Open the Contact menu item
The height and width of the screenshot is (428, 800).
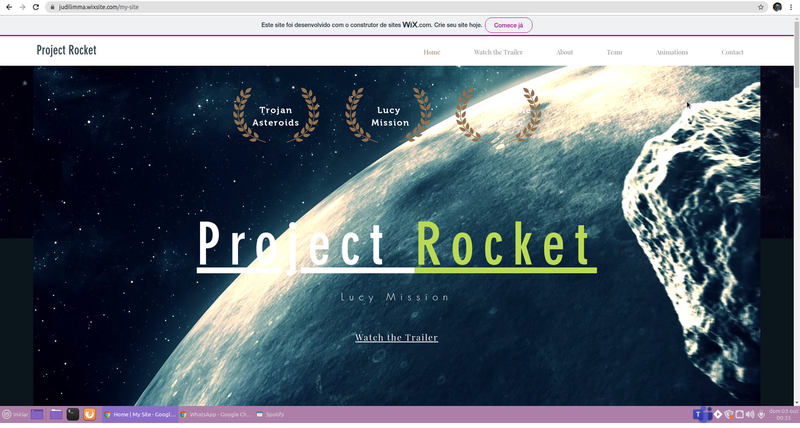732,52
